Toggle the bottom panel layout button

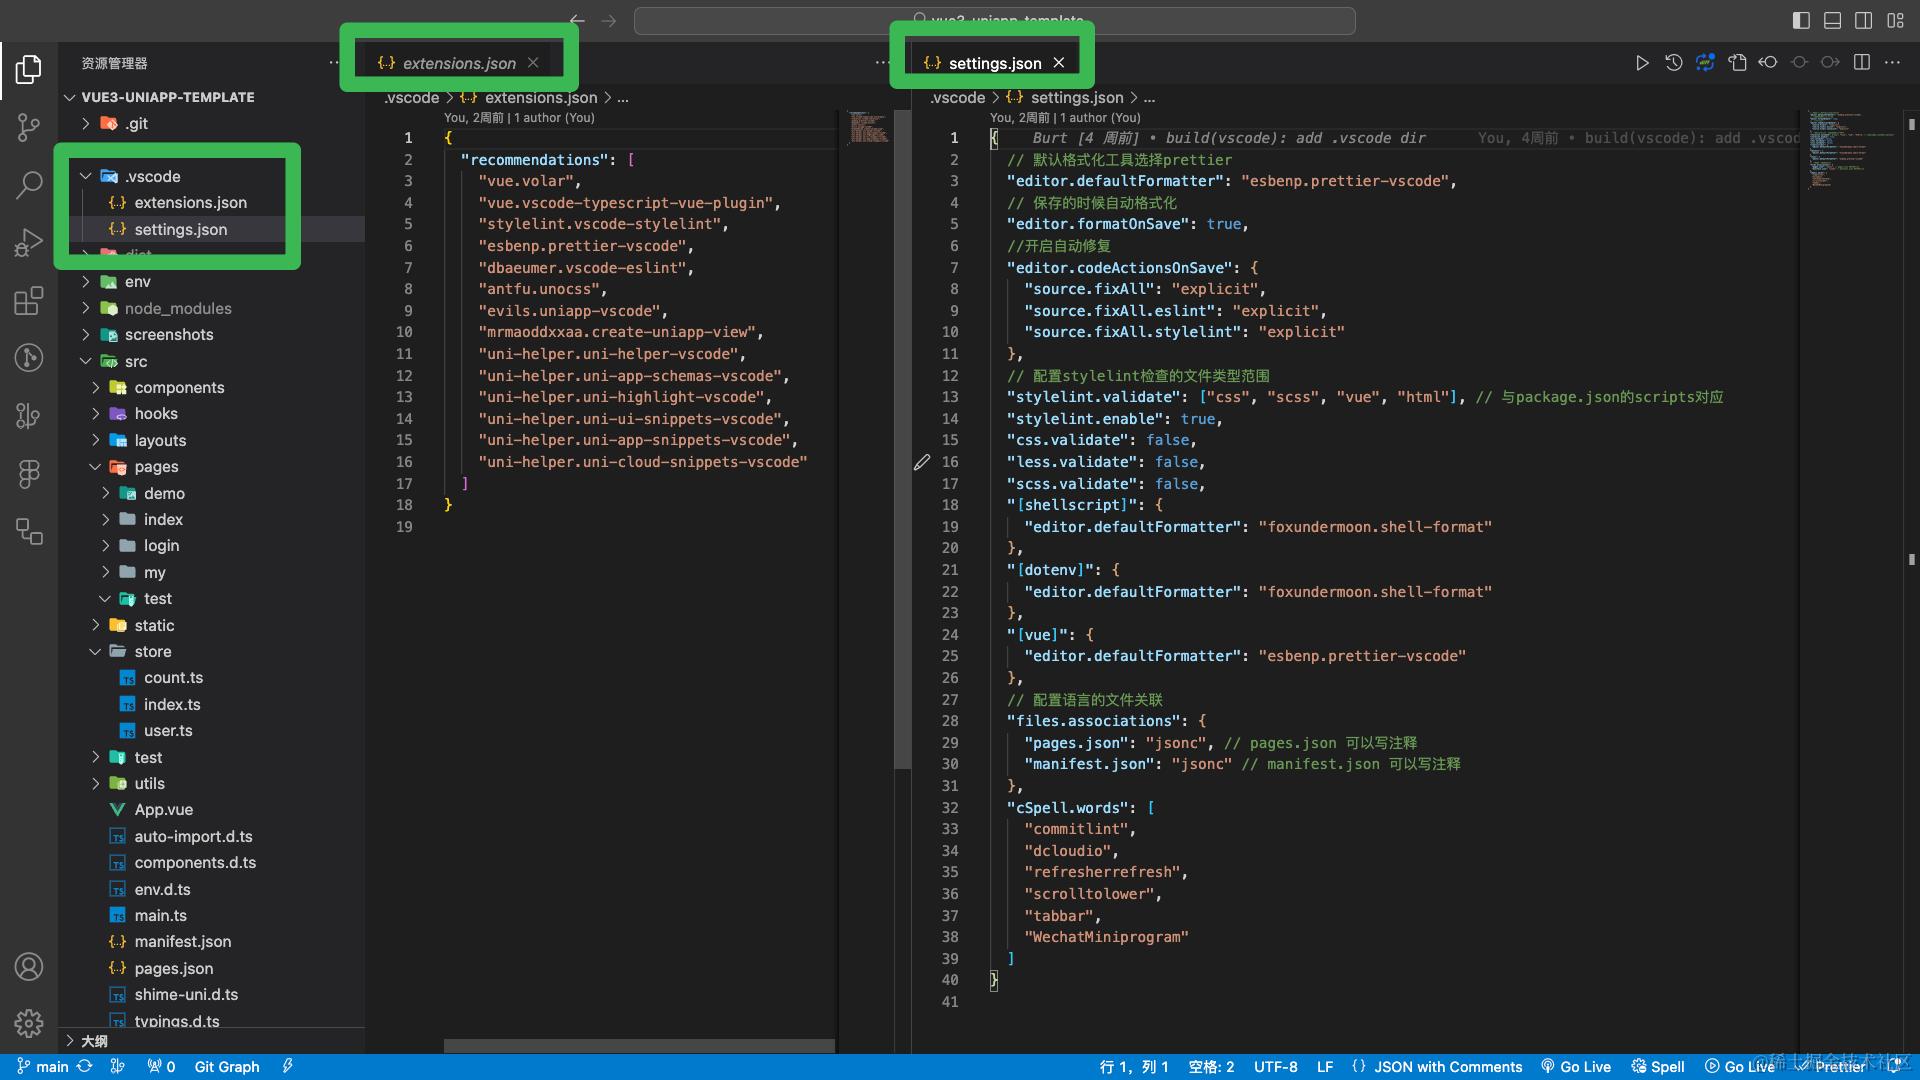1832,20
